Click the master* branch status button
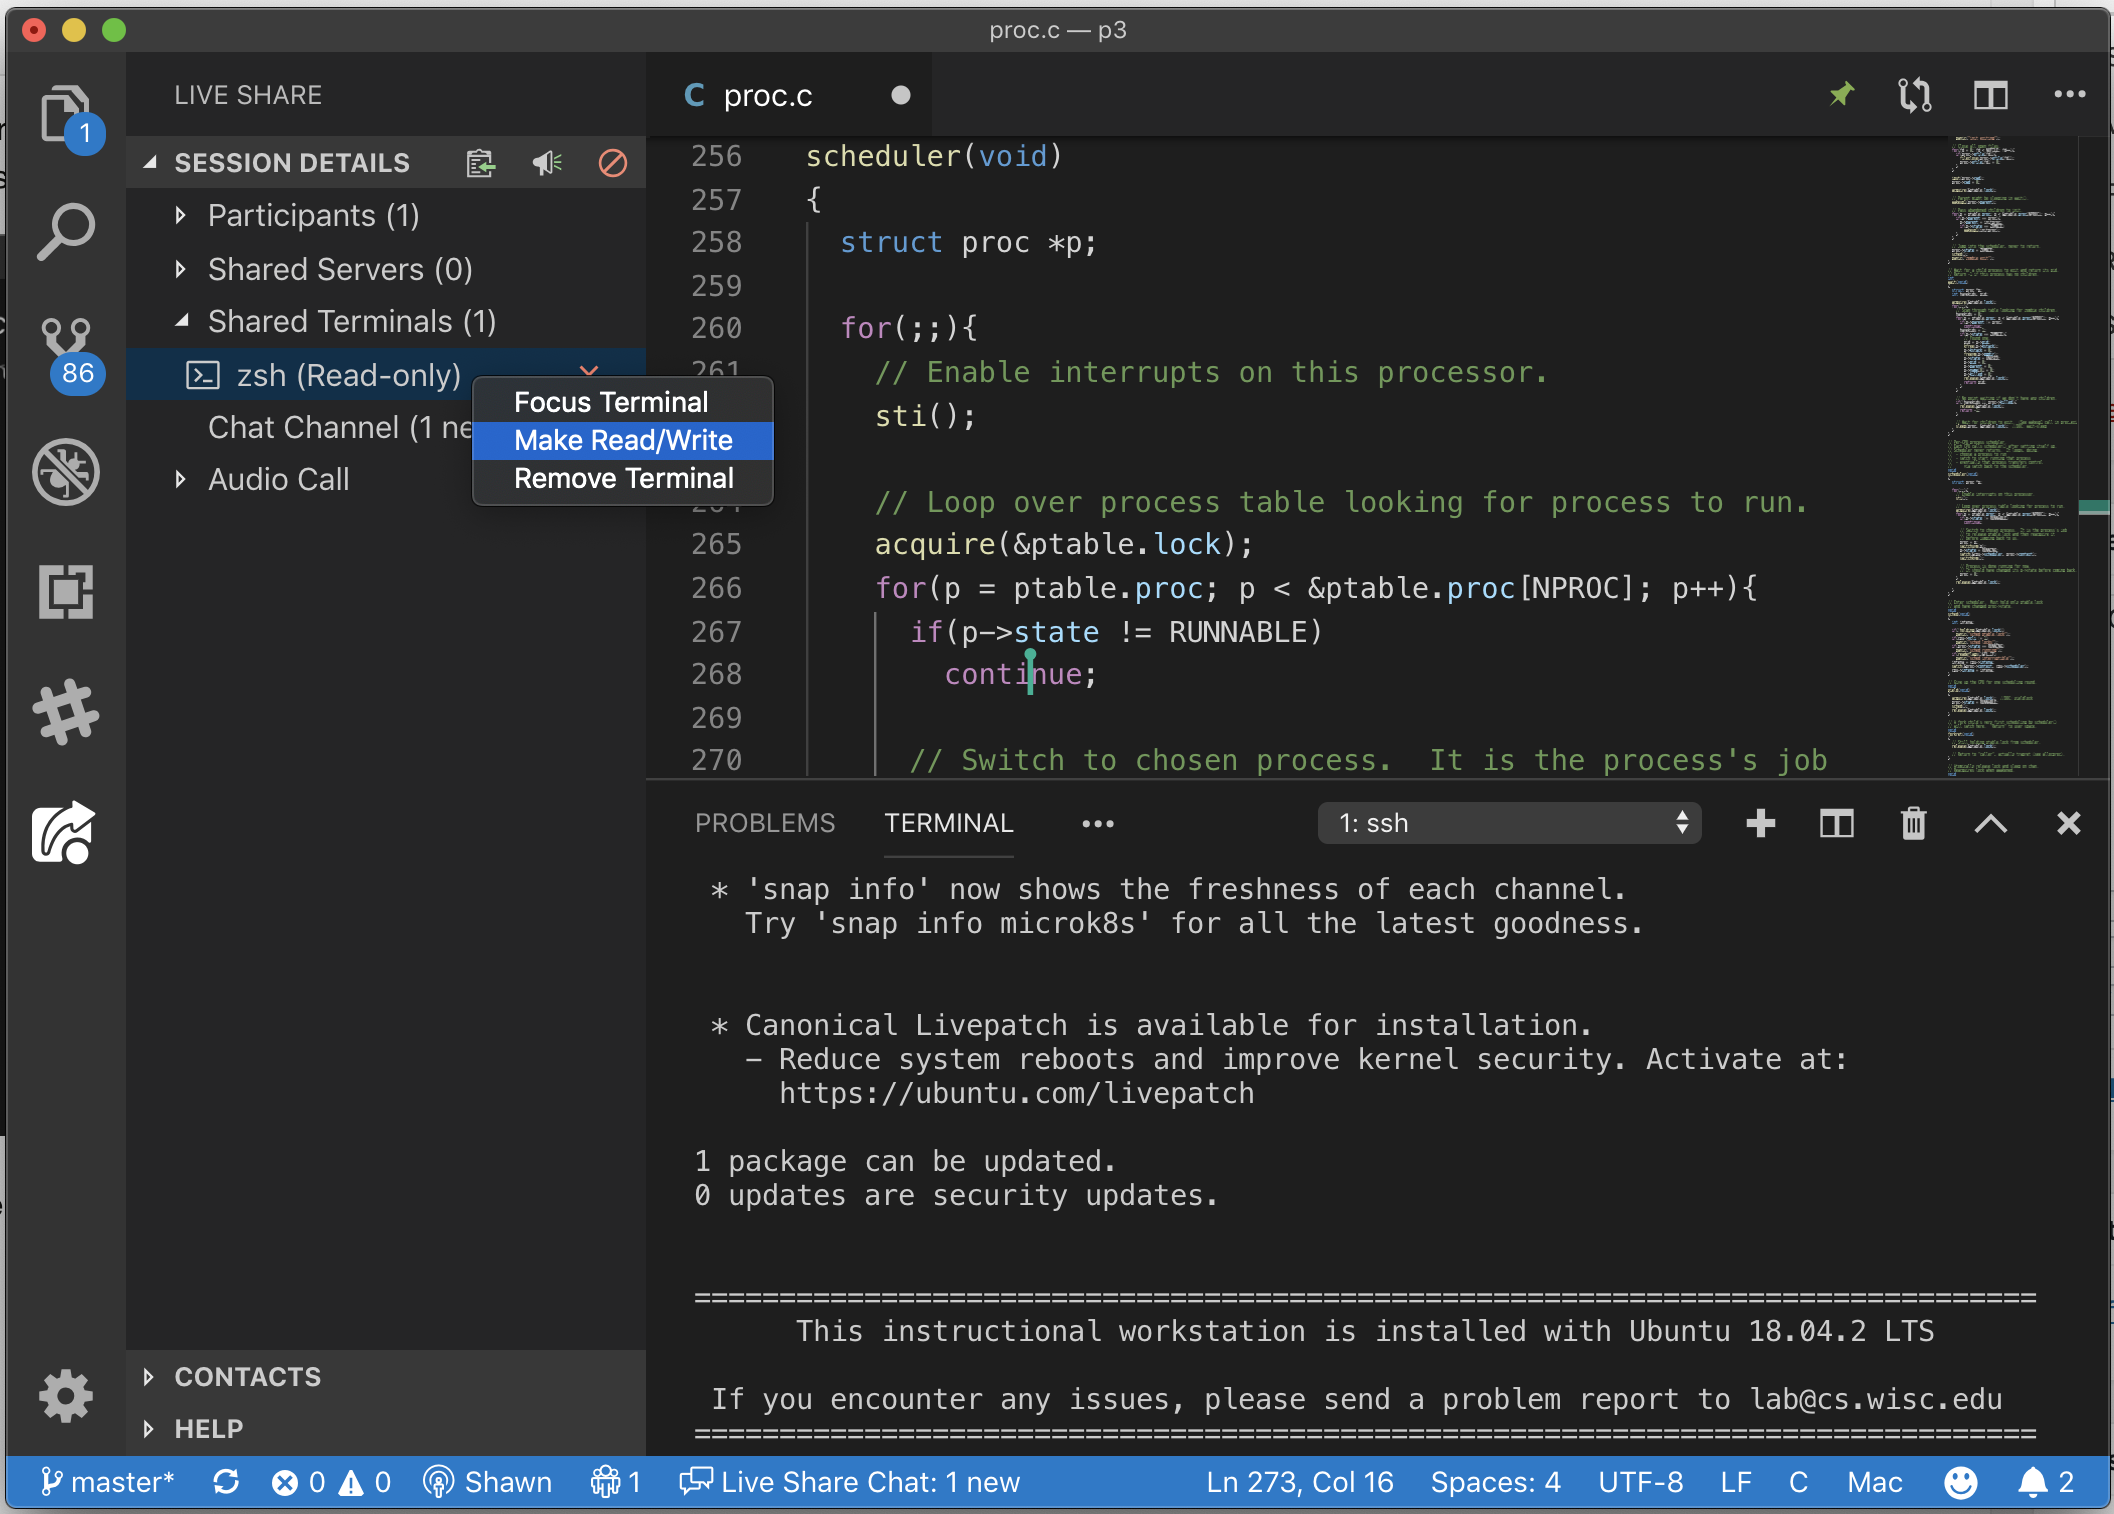This screenshot has width=2114, height=1514. coord(108,1482)
